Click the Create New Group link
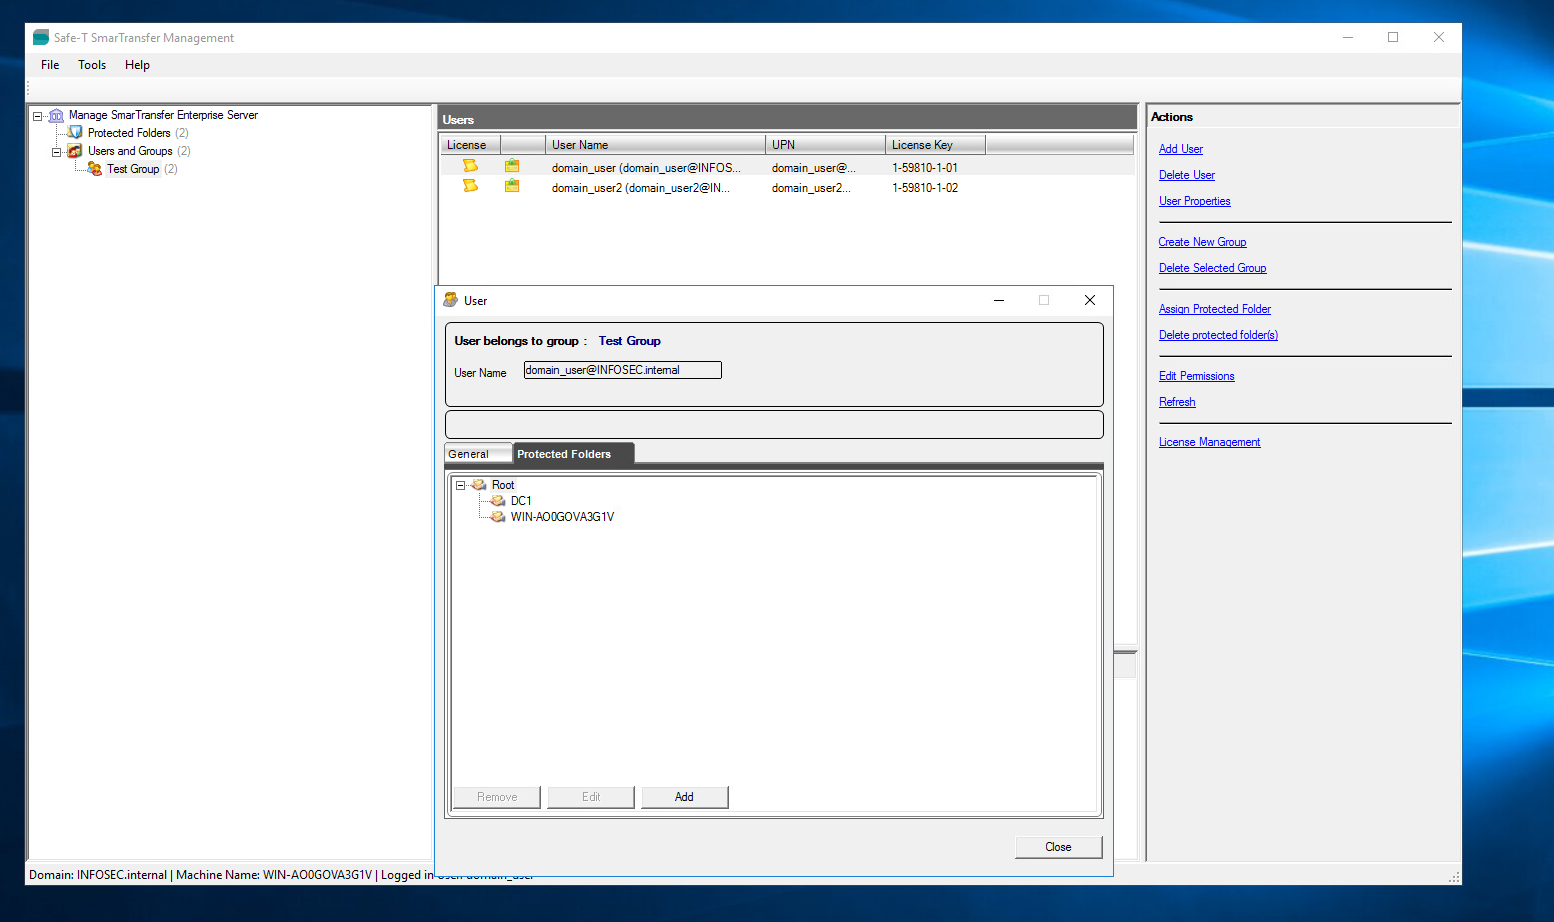1554x922 pixels. [x=1203, y=242]
